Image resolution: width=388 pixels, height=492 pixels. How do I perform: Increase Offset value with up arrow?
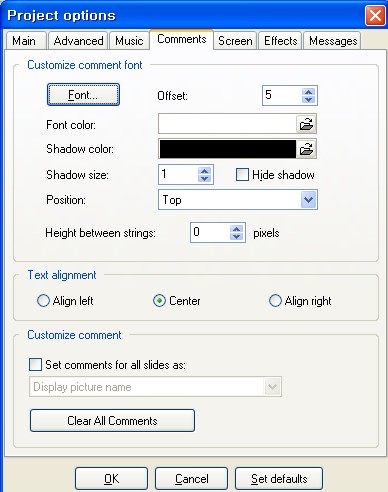point(309,92)
